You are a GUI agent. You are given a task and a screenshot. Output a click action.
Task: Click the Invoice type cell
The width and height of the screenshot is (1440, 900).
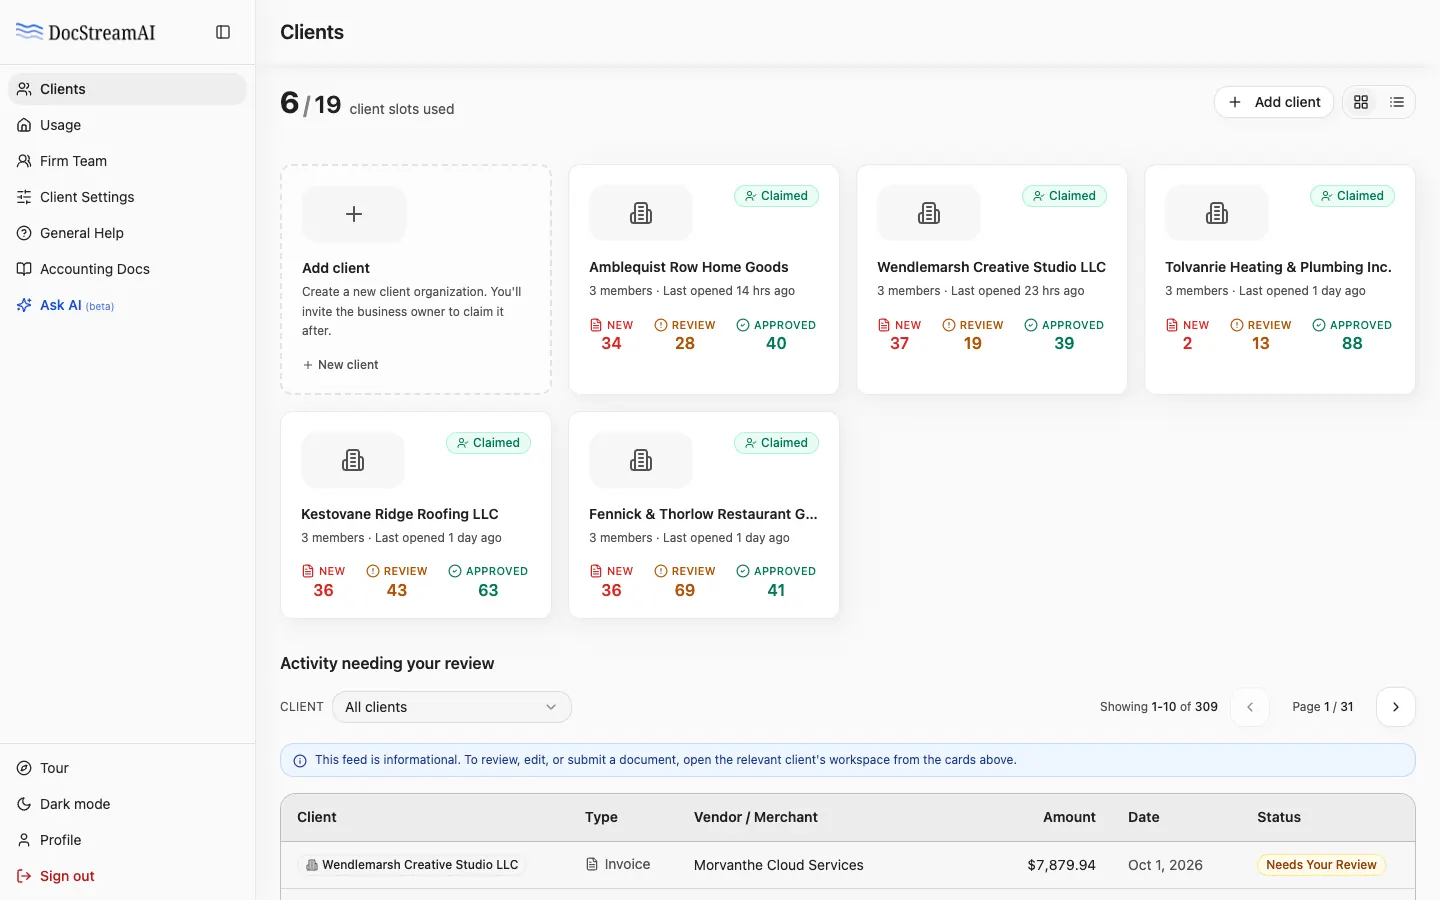(618, 865)
